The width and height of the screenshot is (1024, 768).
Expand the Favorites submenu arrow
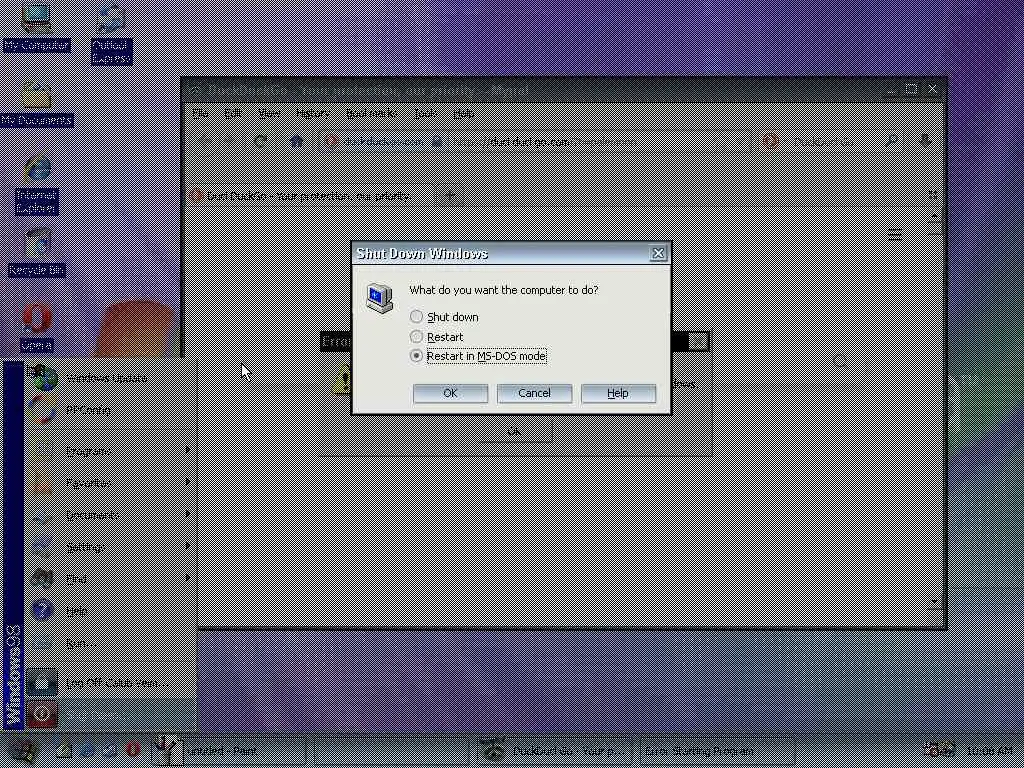point(187,482)
